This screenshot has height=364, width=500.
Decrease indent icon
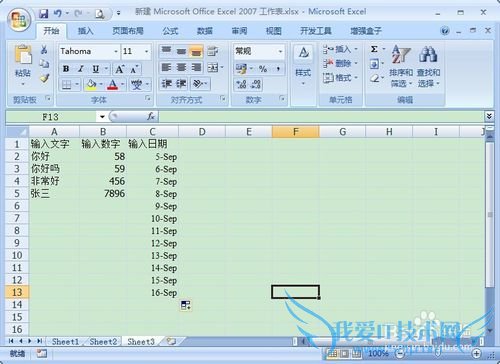pos(166,84)
